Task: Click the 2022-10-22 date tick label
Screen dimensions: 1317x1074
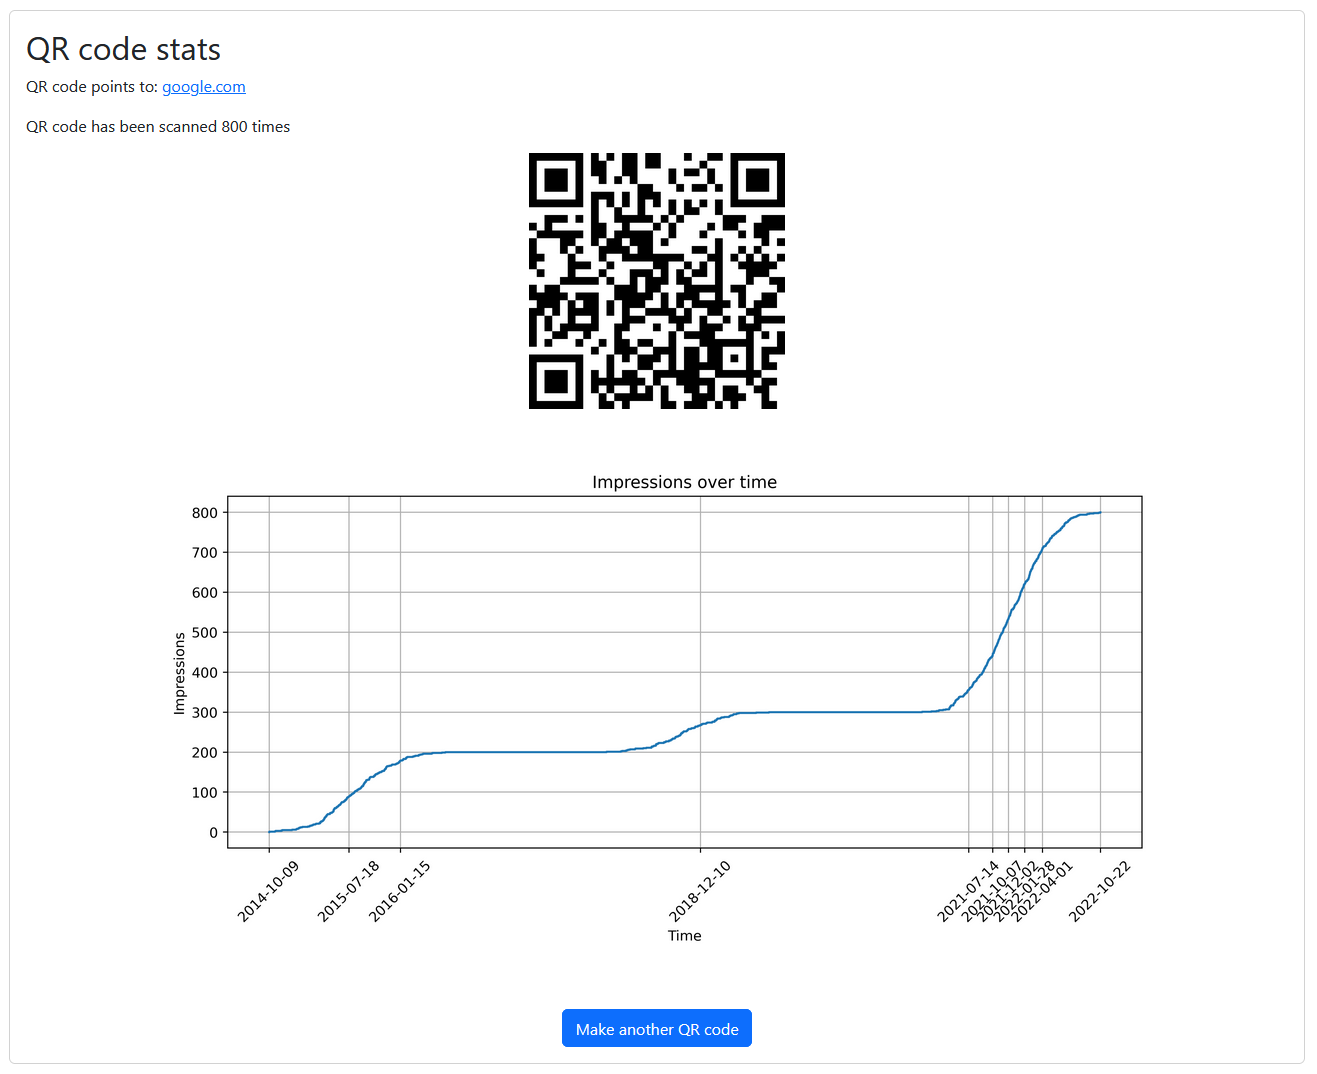Action: click(1100, 891)
